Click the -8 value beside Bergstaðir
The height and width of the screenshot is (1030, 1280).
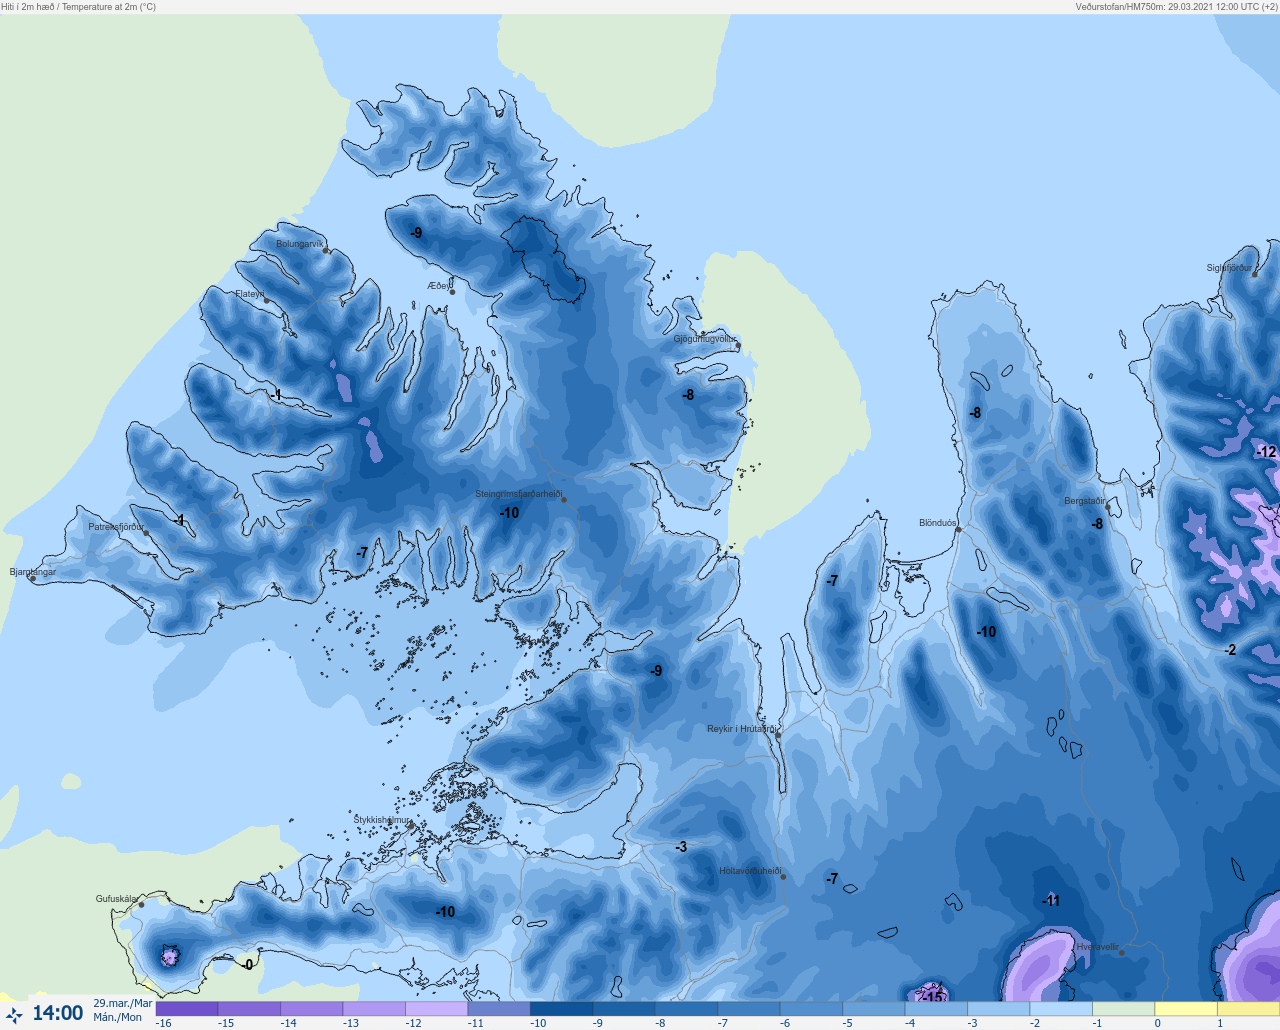click(x=1097, y=524)
